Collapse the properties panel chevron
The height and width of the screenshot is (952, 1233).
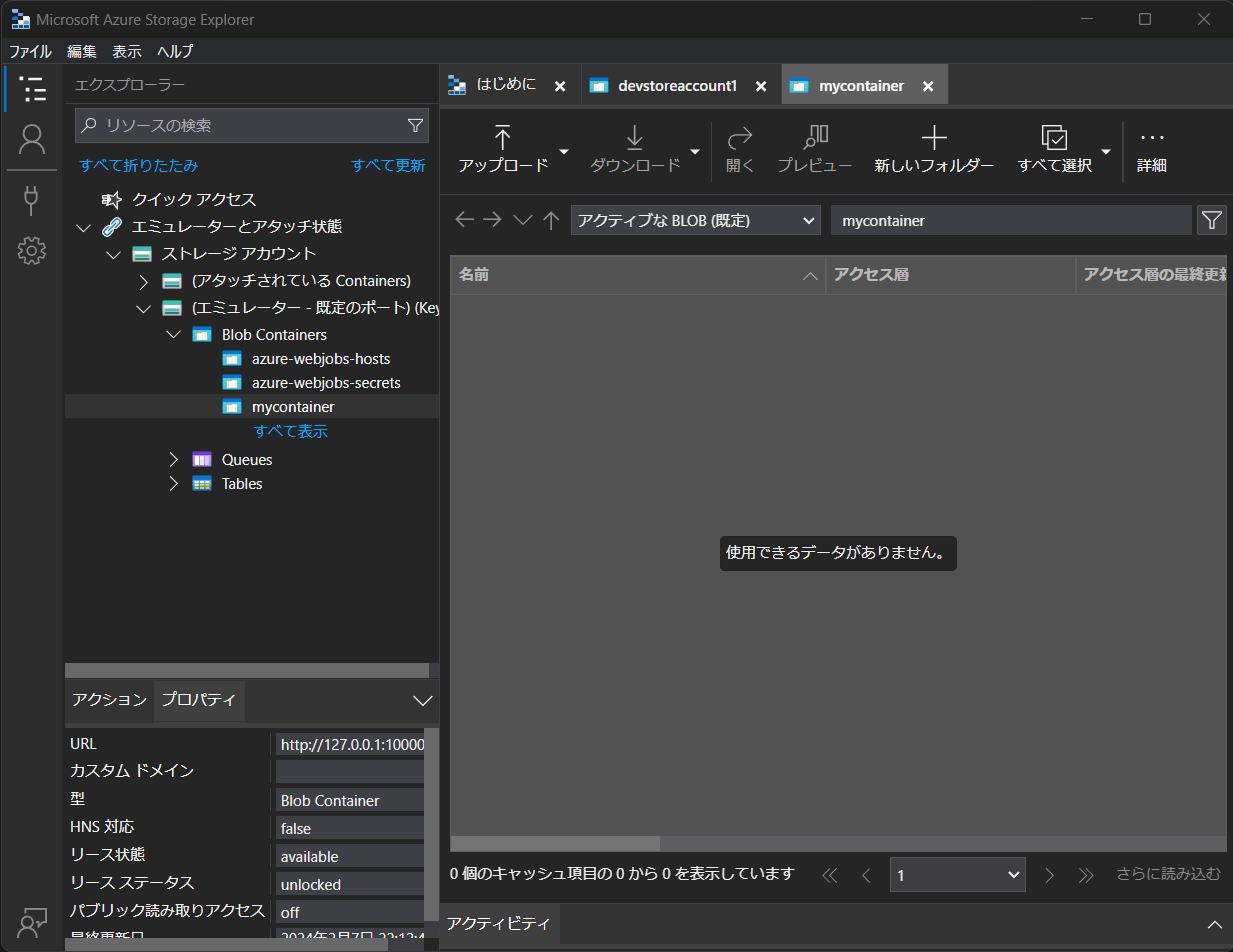click(422, 700)
